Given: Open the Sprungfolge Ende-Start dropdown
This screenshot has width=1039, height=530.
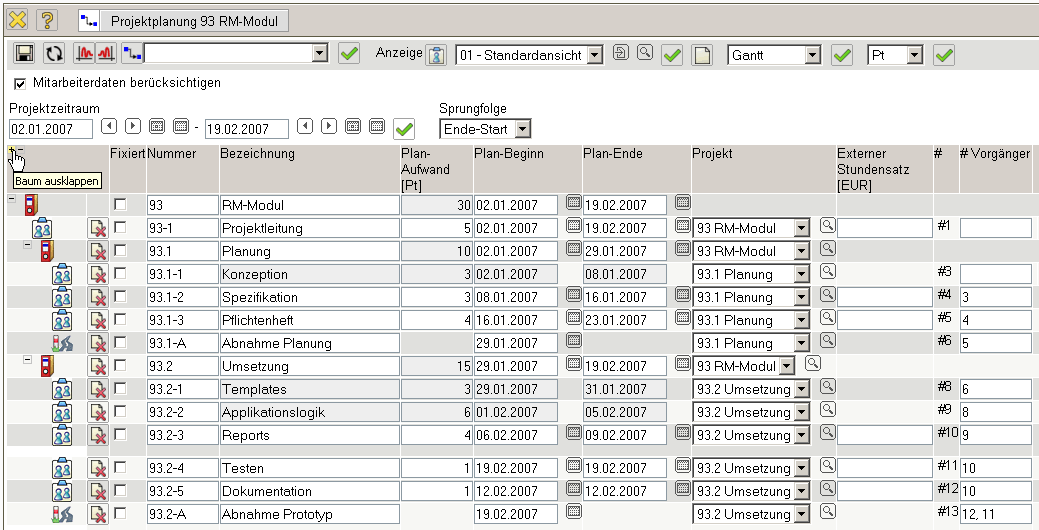Looking at the screenshot, I should click(x=523, y=129).
